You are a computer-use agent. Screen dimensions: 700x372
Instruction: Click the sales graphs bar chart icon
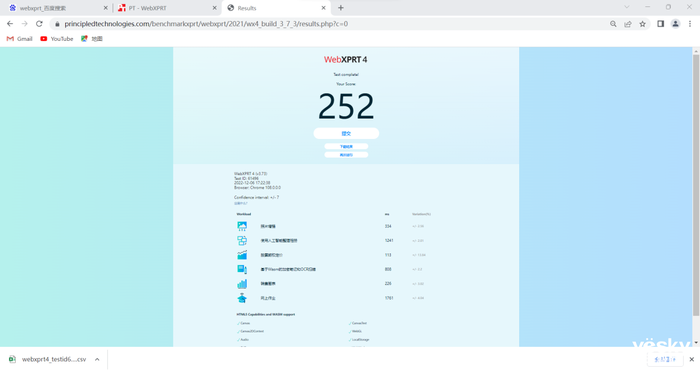click(242, 284)
